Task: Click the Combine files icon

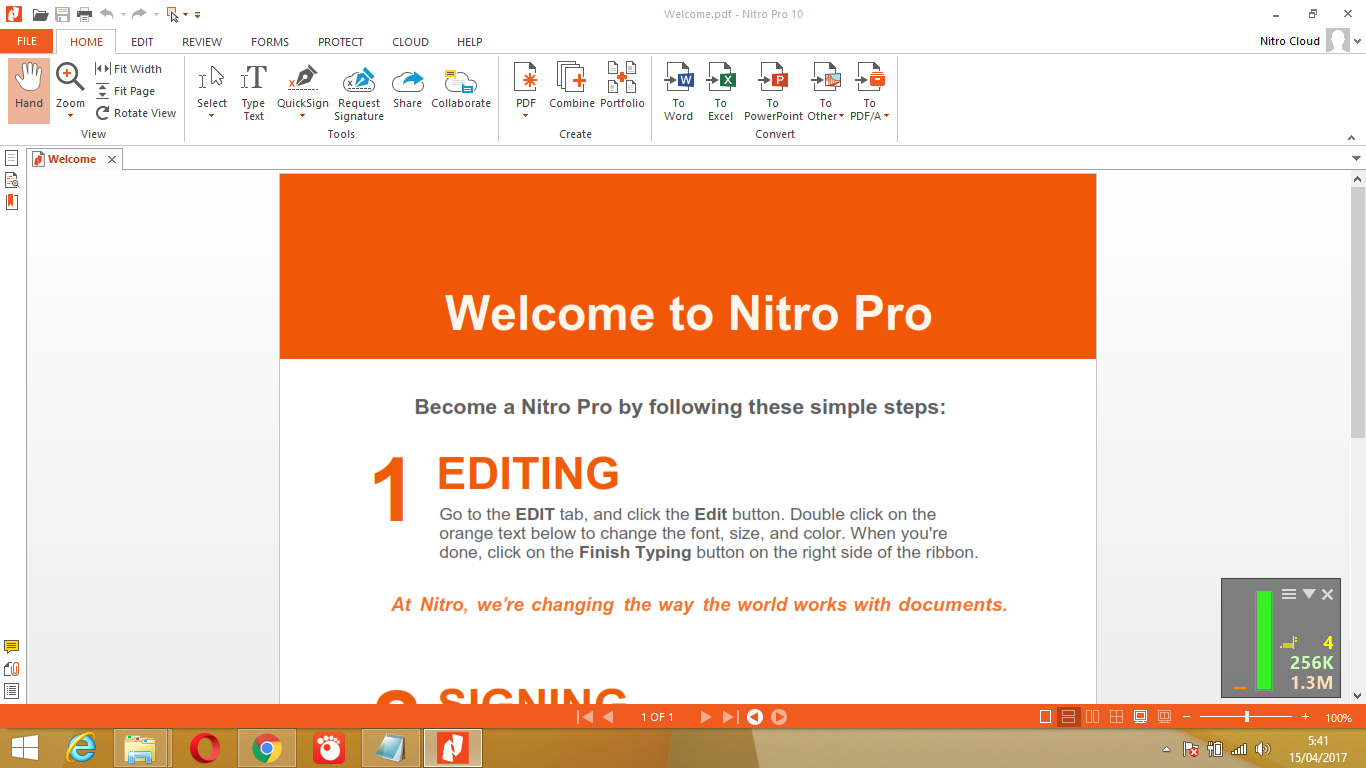Action: 571,78
